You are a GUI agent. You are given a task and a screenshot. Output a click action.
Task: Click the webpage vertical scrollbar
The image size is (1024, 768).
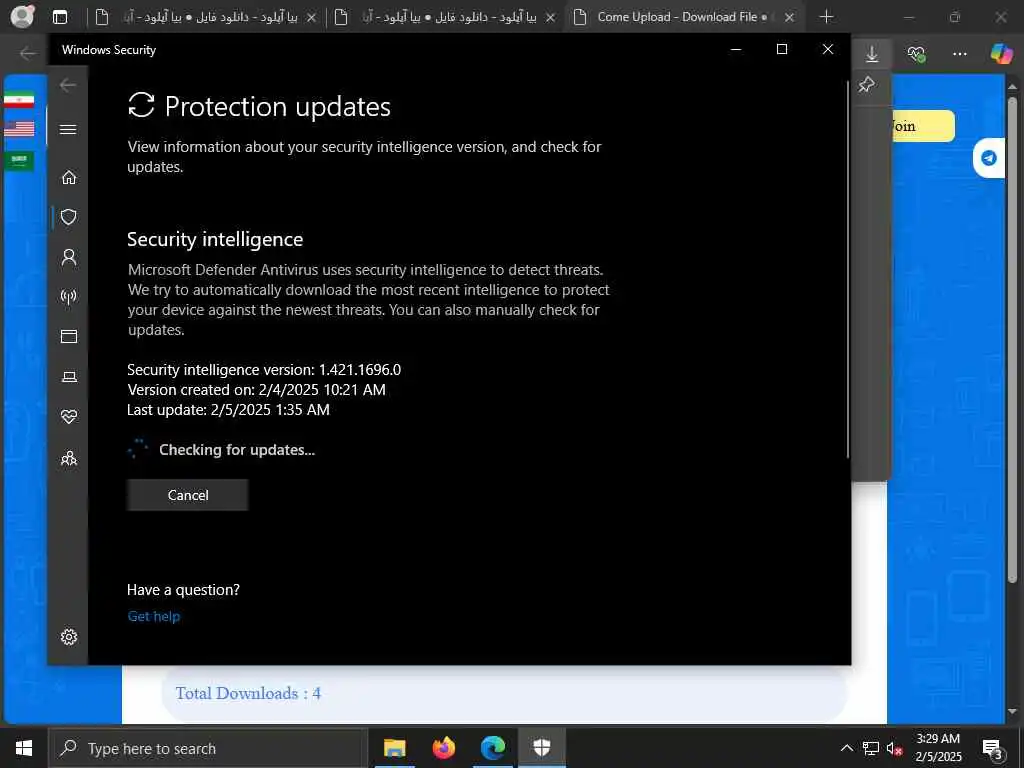(1012, 340)
